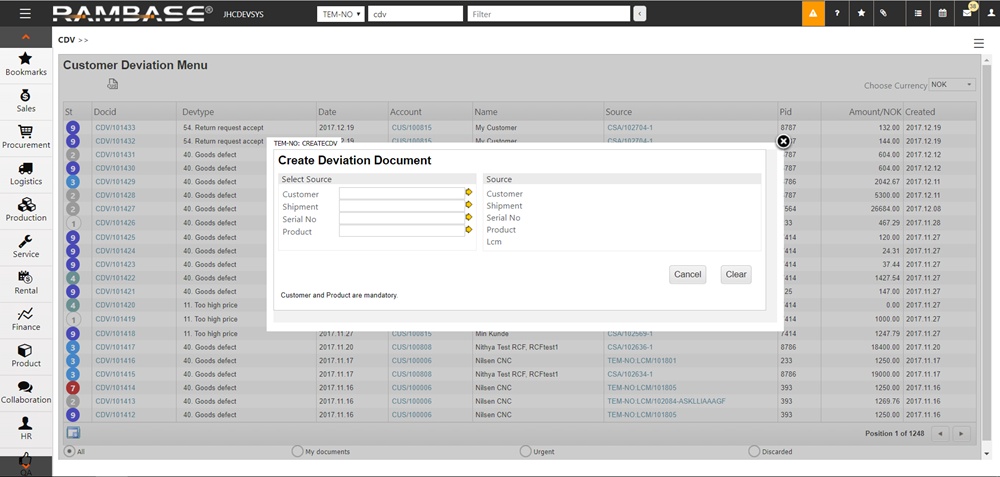
Task: Open the calendar icon in top bar
Action: [x=943, y=14]
